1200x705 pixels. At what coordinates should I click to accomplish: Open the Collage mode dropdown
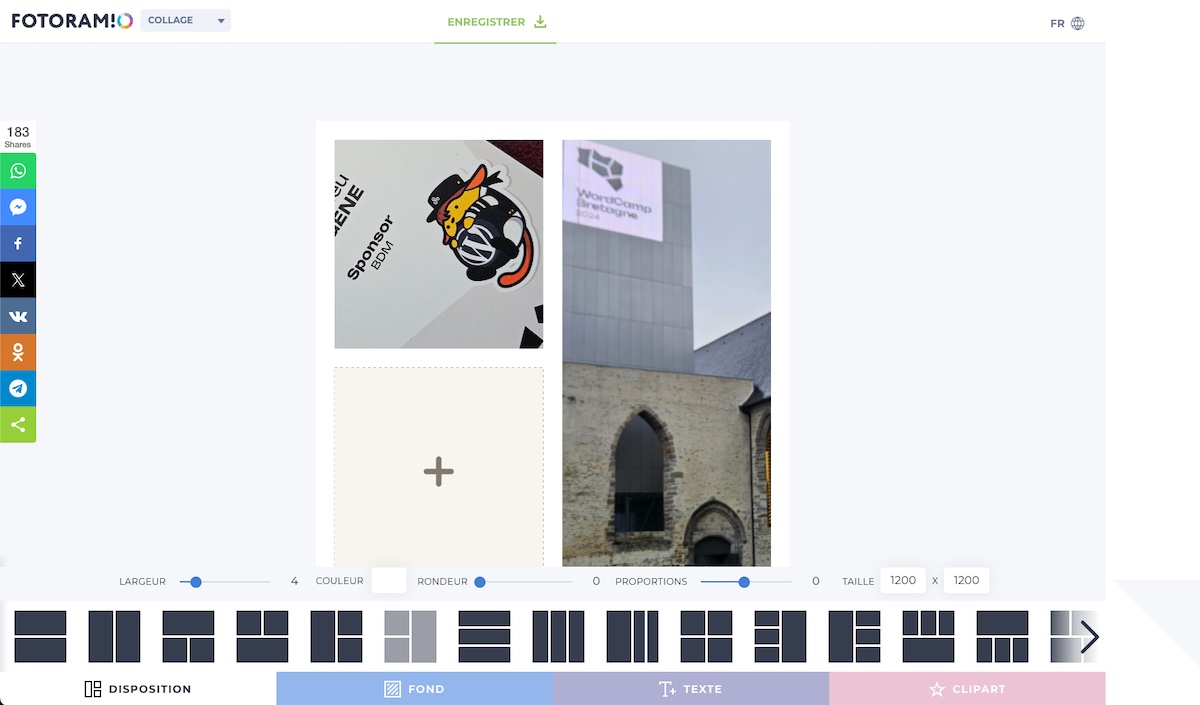coord(186,20)
